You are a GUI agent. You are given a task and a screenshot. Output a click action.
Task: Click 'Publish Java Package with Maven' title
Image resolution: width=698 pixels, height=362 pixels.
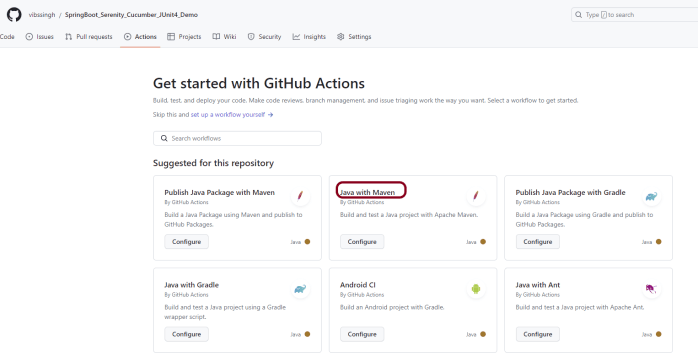point(219,192)
